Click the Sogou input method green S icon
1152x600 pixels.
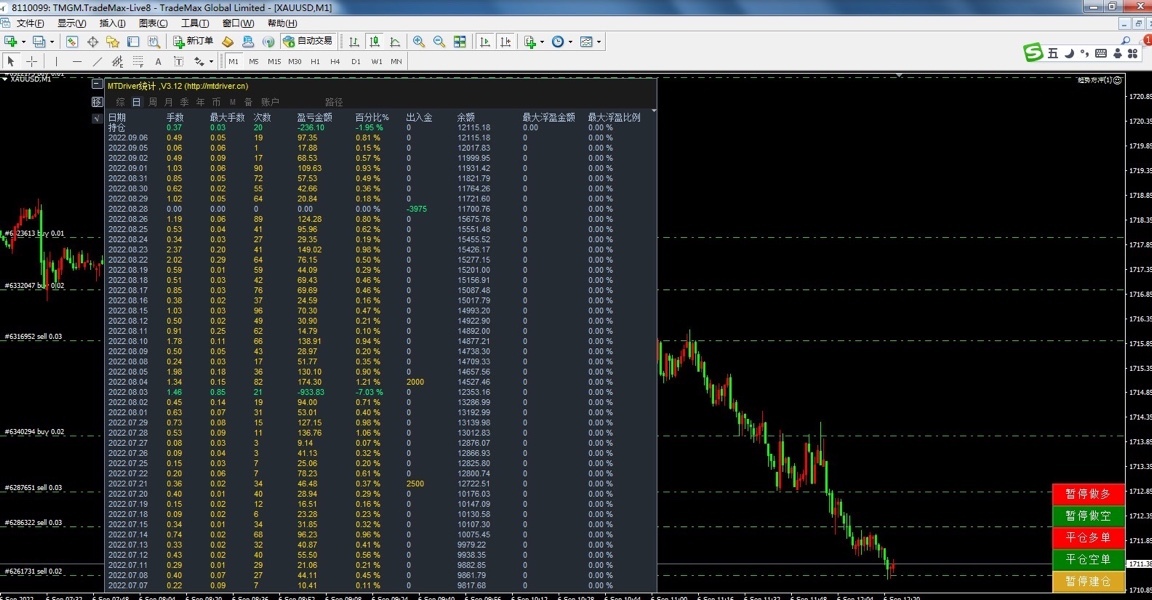click(x=1033, y=53)
